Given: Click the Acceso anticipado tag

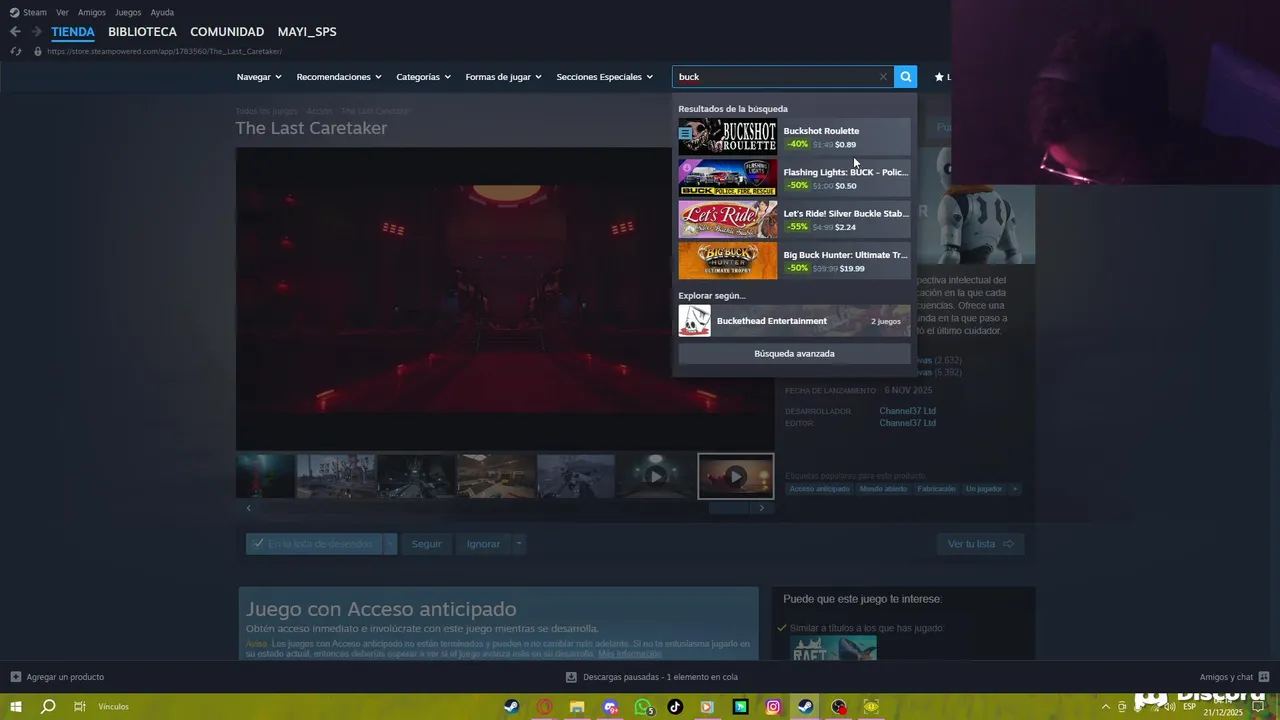Looking at the screenshot, I should point(819,489).
